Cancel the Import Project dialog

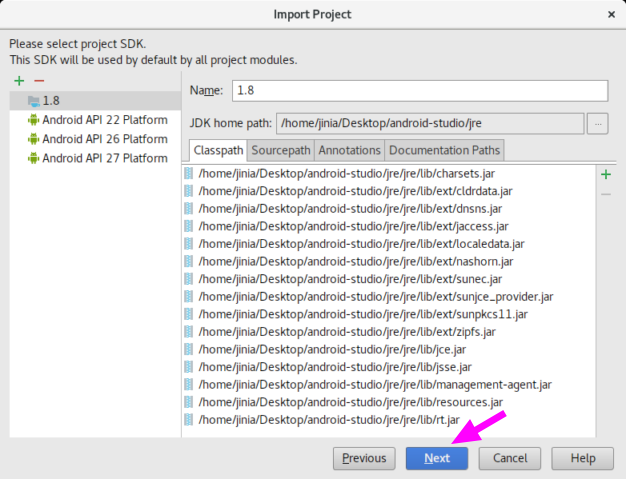point(510,458)
